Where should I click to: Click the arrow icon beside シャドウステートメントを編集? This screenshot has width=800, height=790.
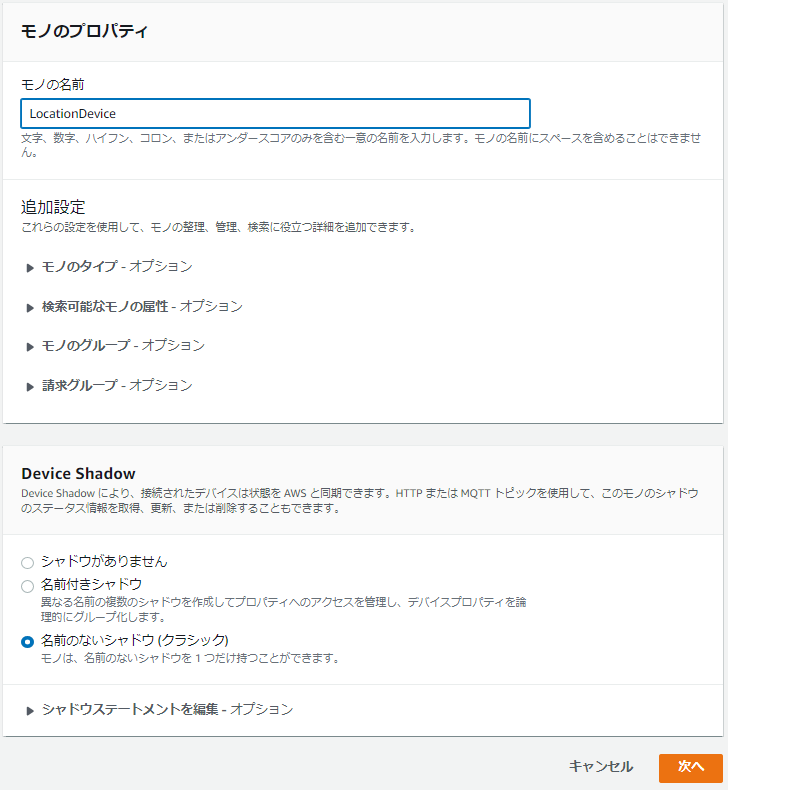pyautogui.click(x=30, y=710)
